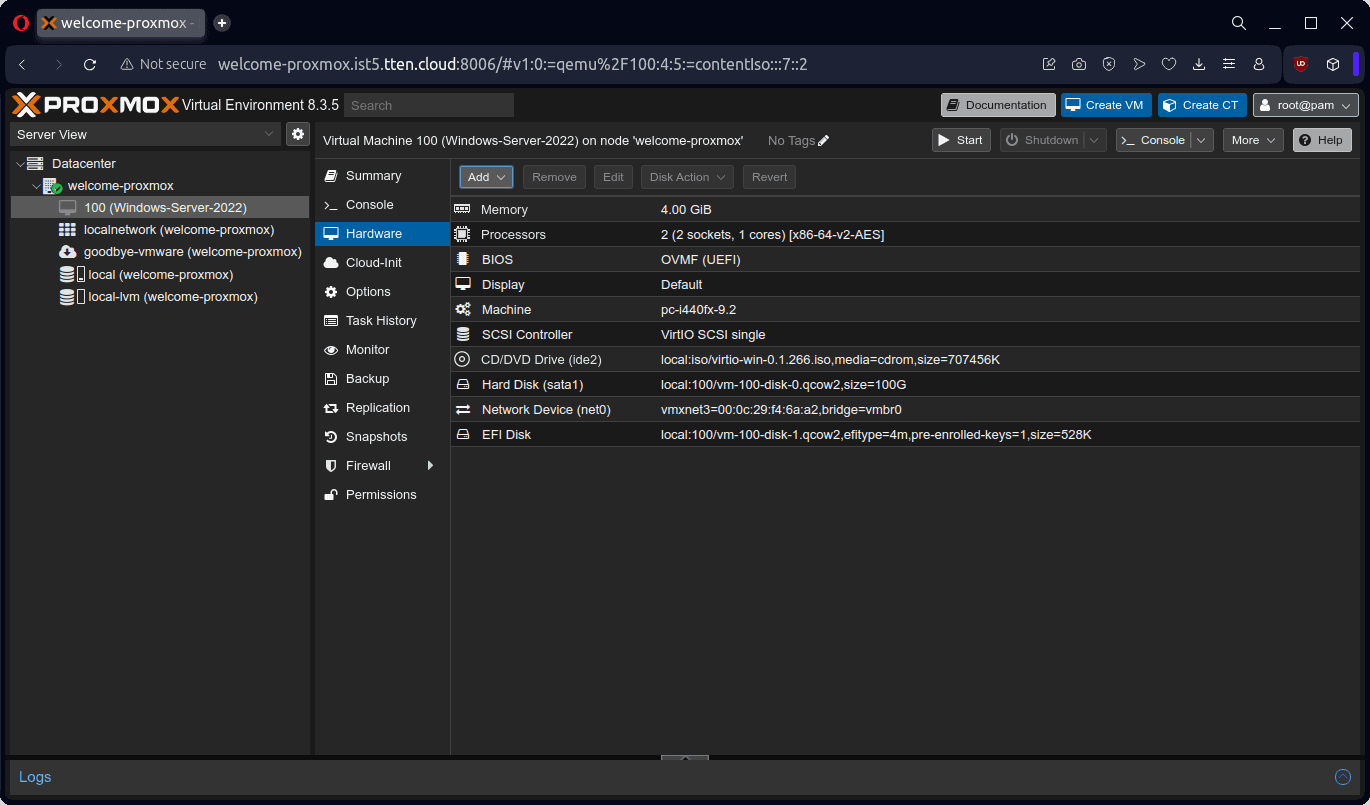Click the Memory row icon

pos(462,209)
